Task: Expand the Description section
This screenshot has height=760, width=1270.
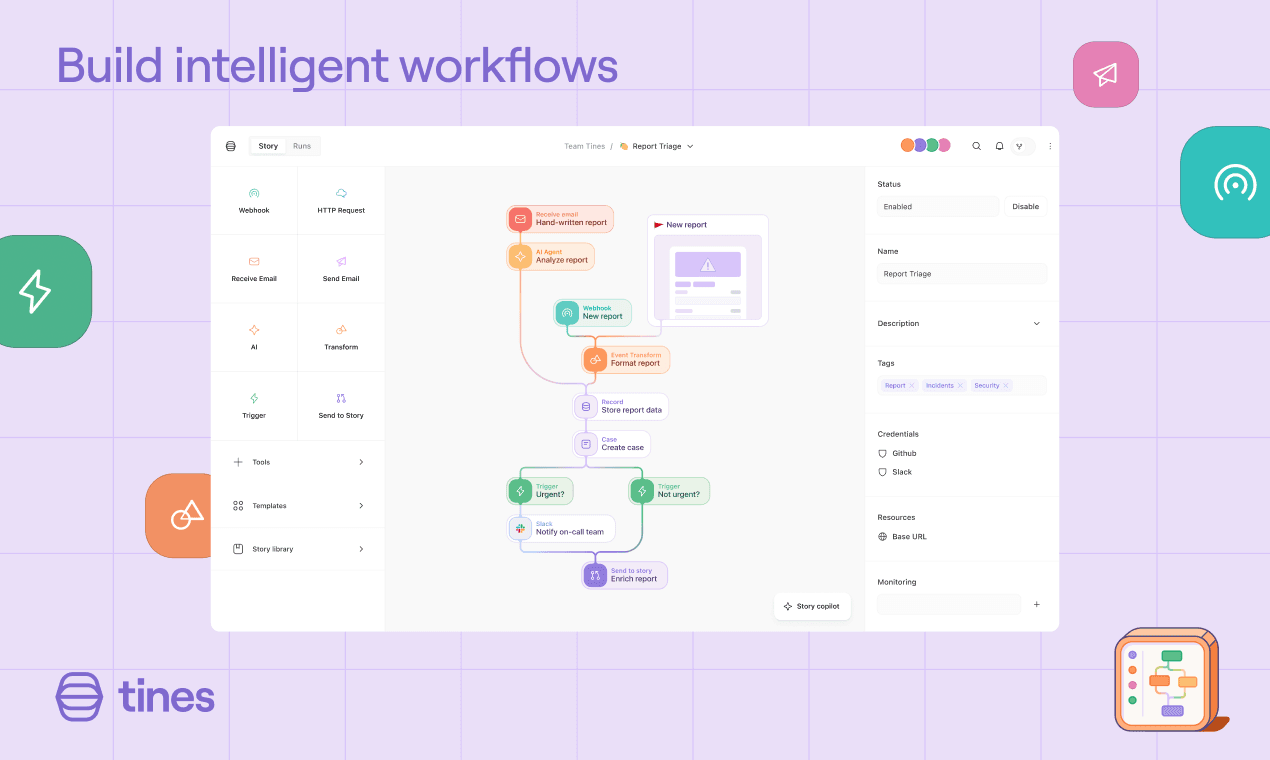Action: click(1036, 324)
